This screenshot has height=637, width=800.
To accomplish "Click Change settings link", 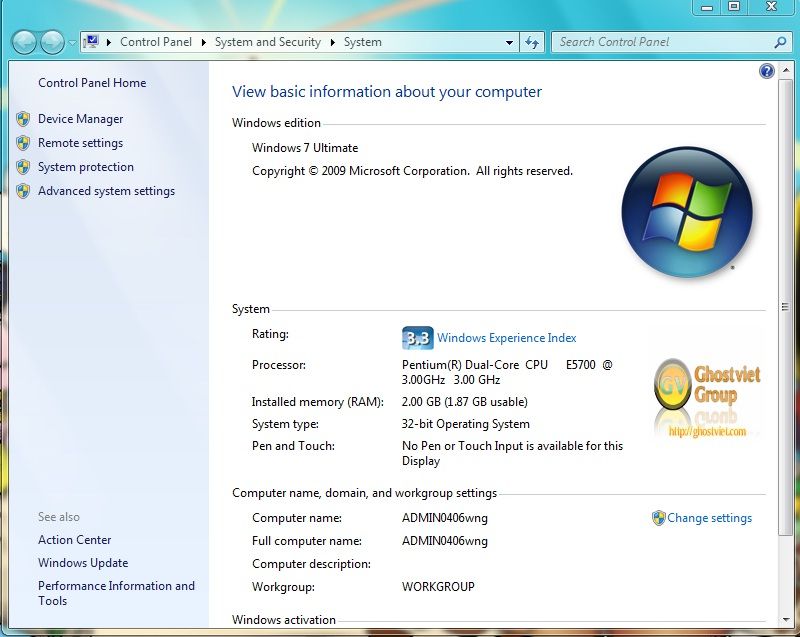I will pyautogui.click(x=709, y=518).
